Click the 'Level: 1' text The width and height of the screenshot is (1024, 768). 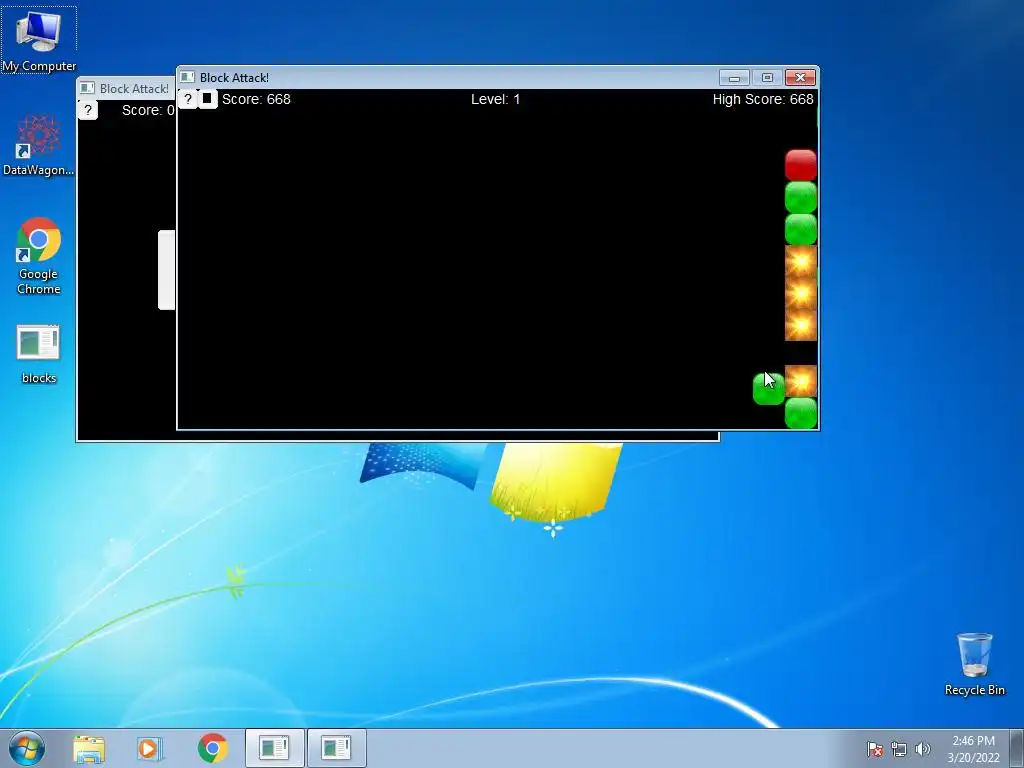tap(496, 99)
